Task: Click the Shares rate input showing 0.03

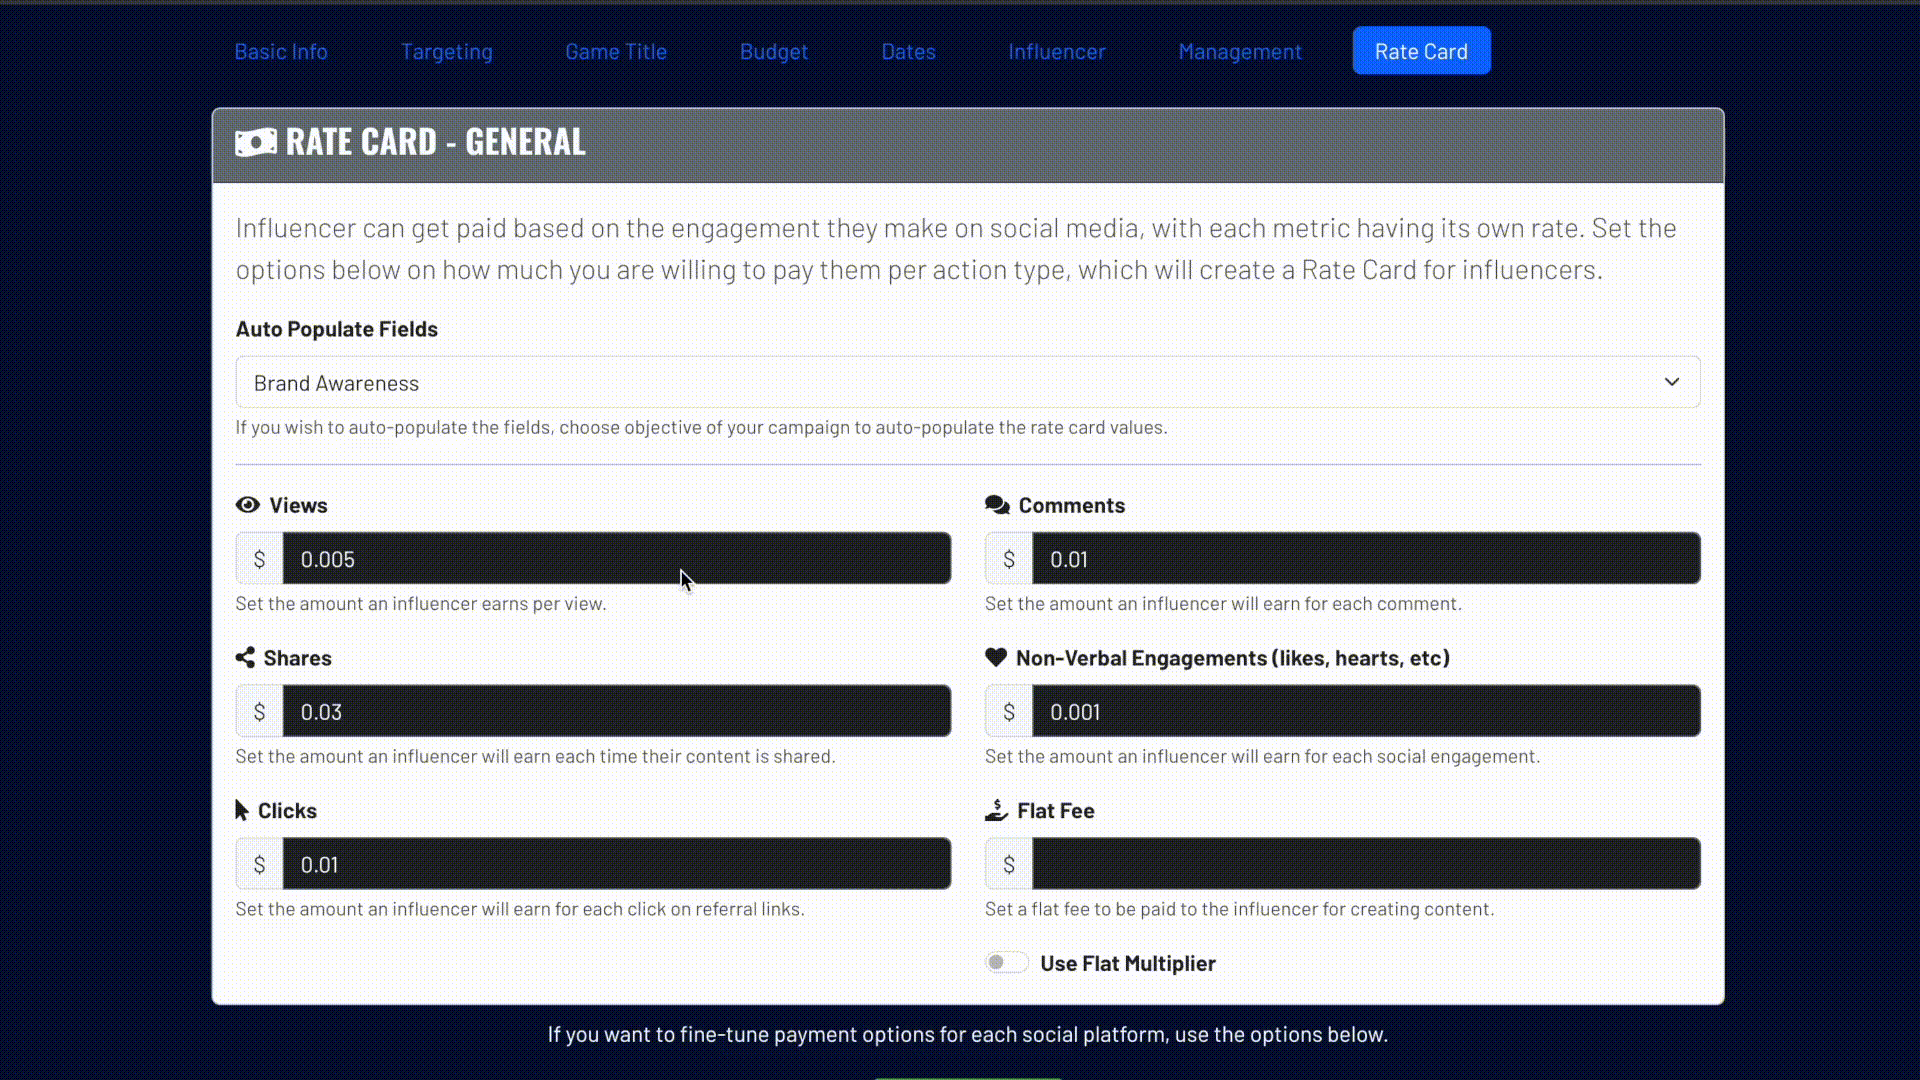Action: point(616,712)
